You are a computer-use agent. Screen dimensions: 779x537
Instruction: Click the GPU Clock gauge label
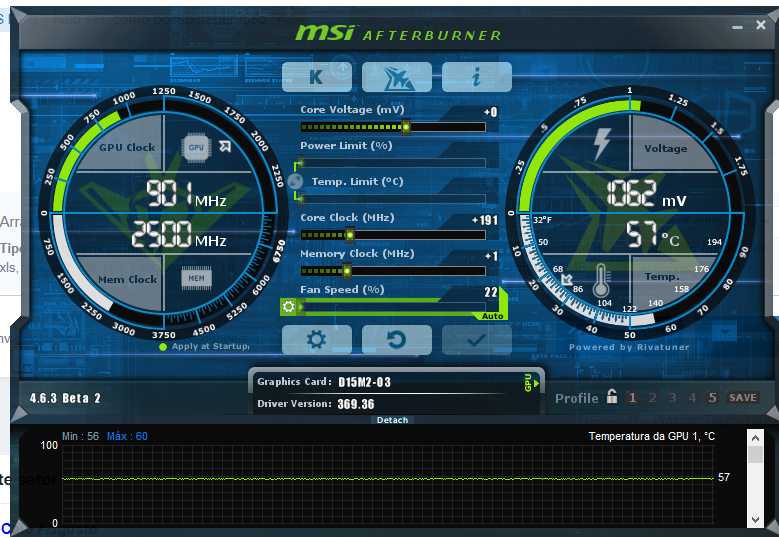click(127, 148)
